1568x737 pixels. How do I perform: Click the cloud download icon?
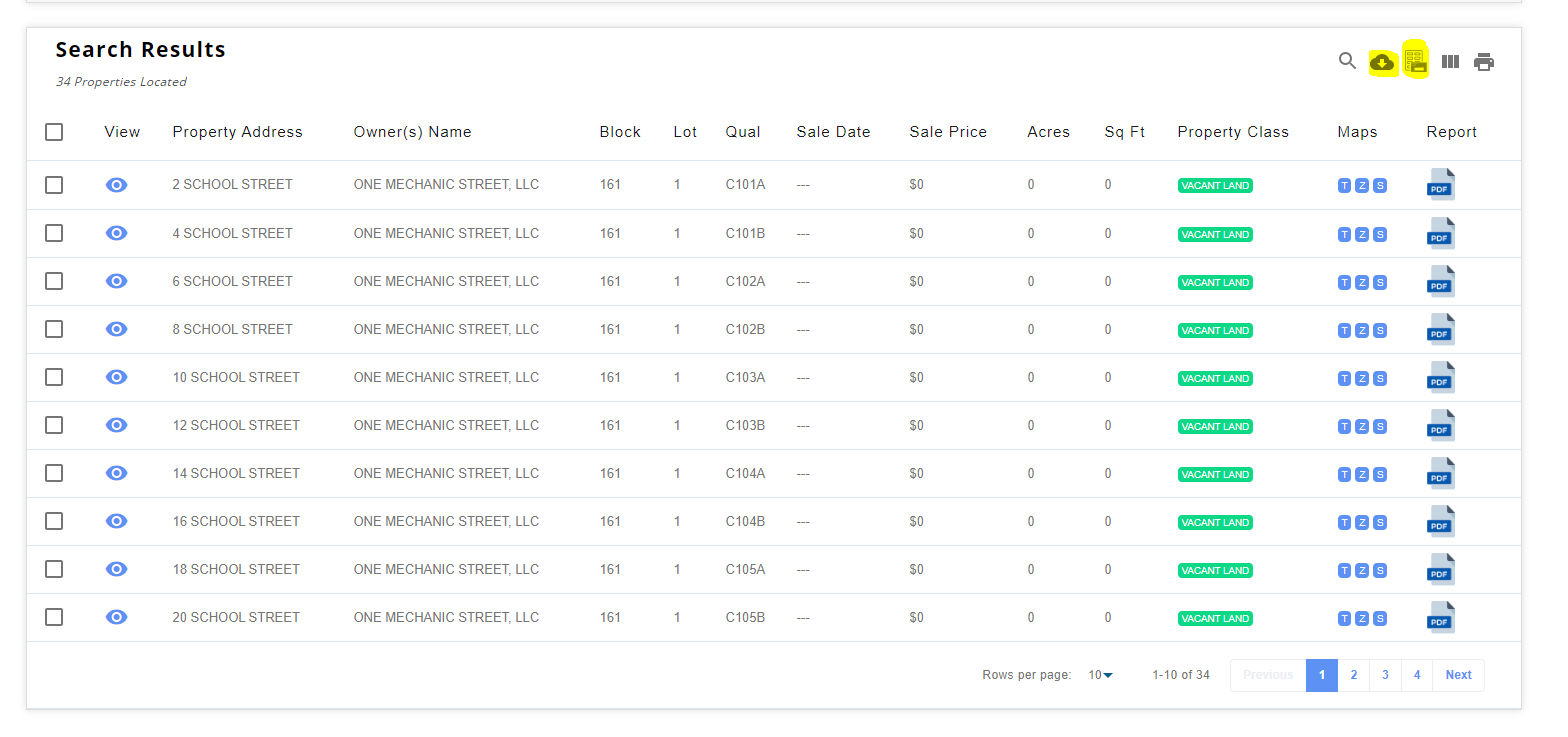pyautogui.click(x=1382, y=62)
